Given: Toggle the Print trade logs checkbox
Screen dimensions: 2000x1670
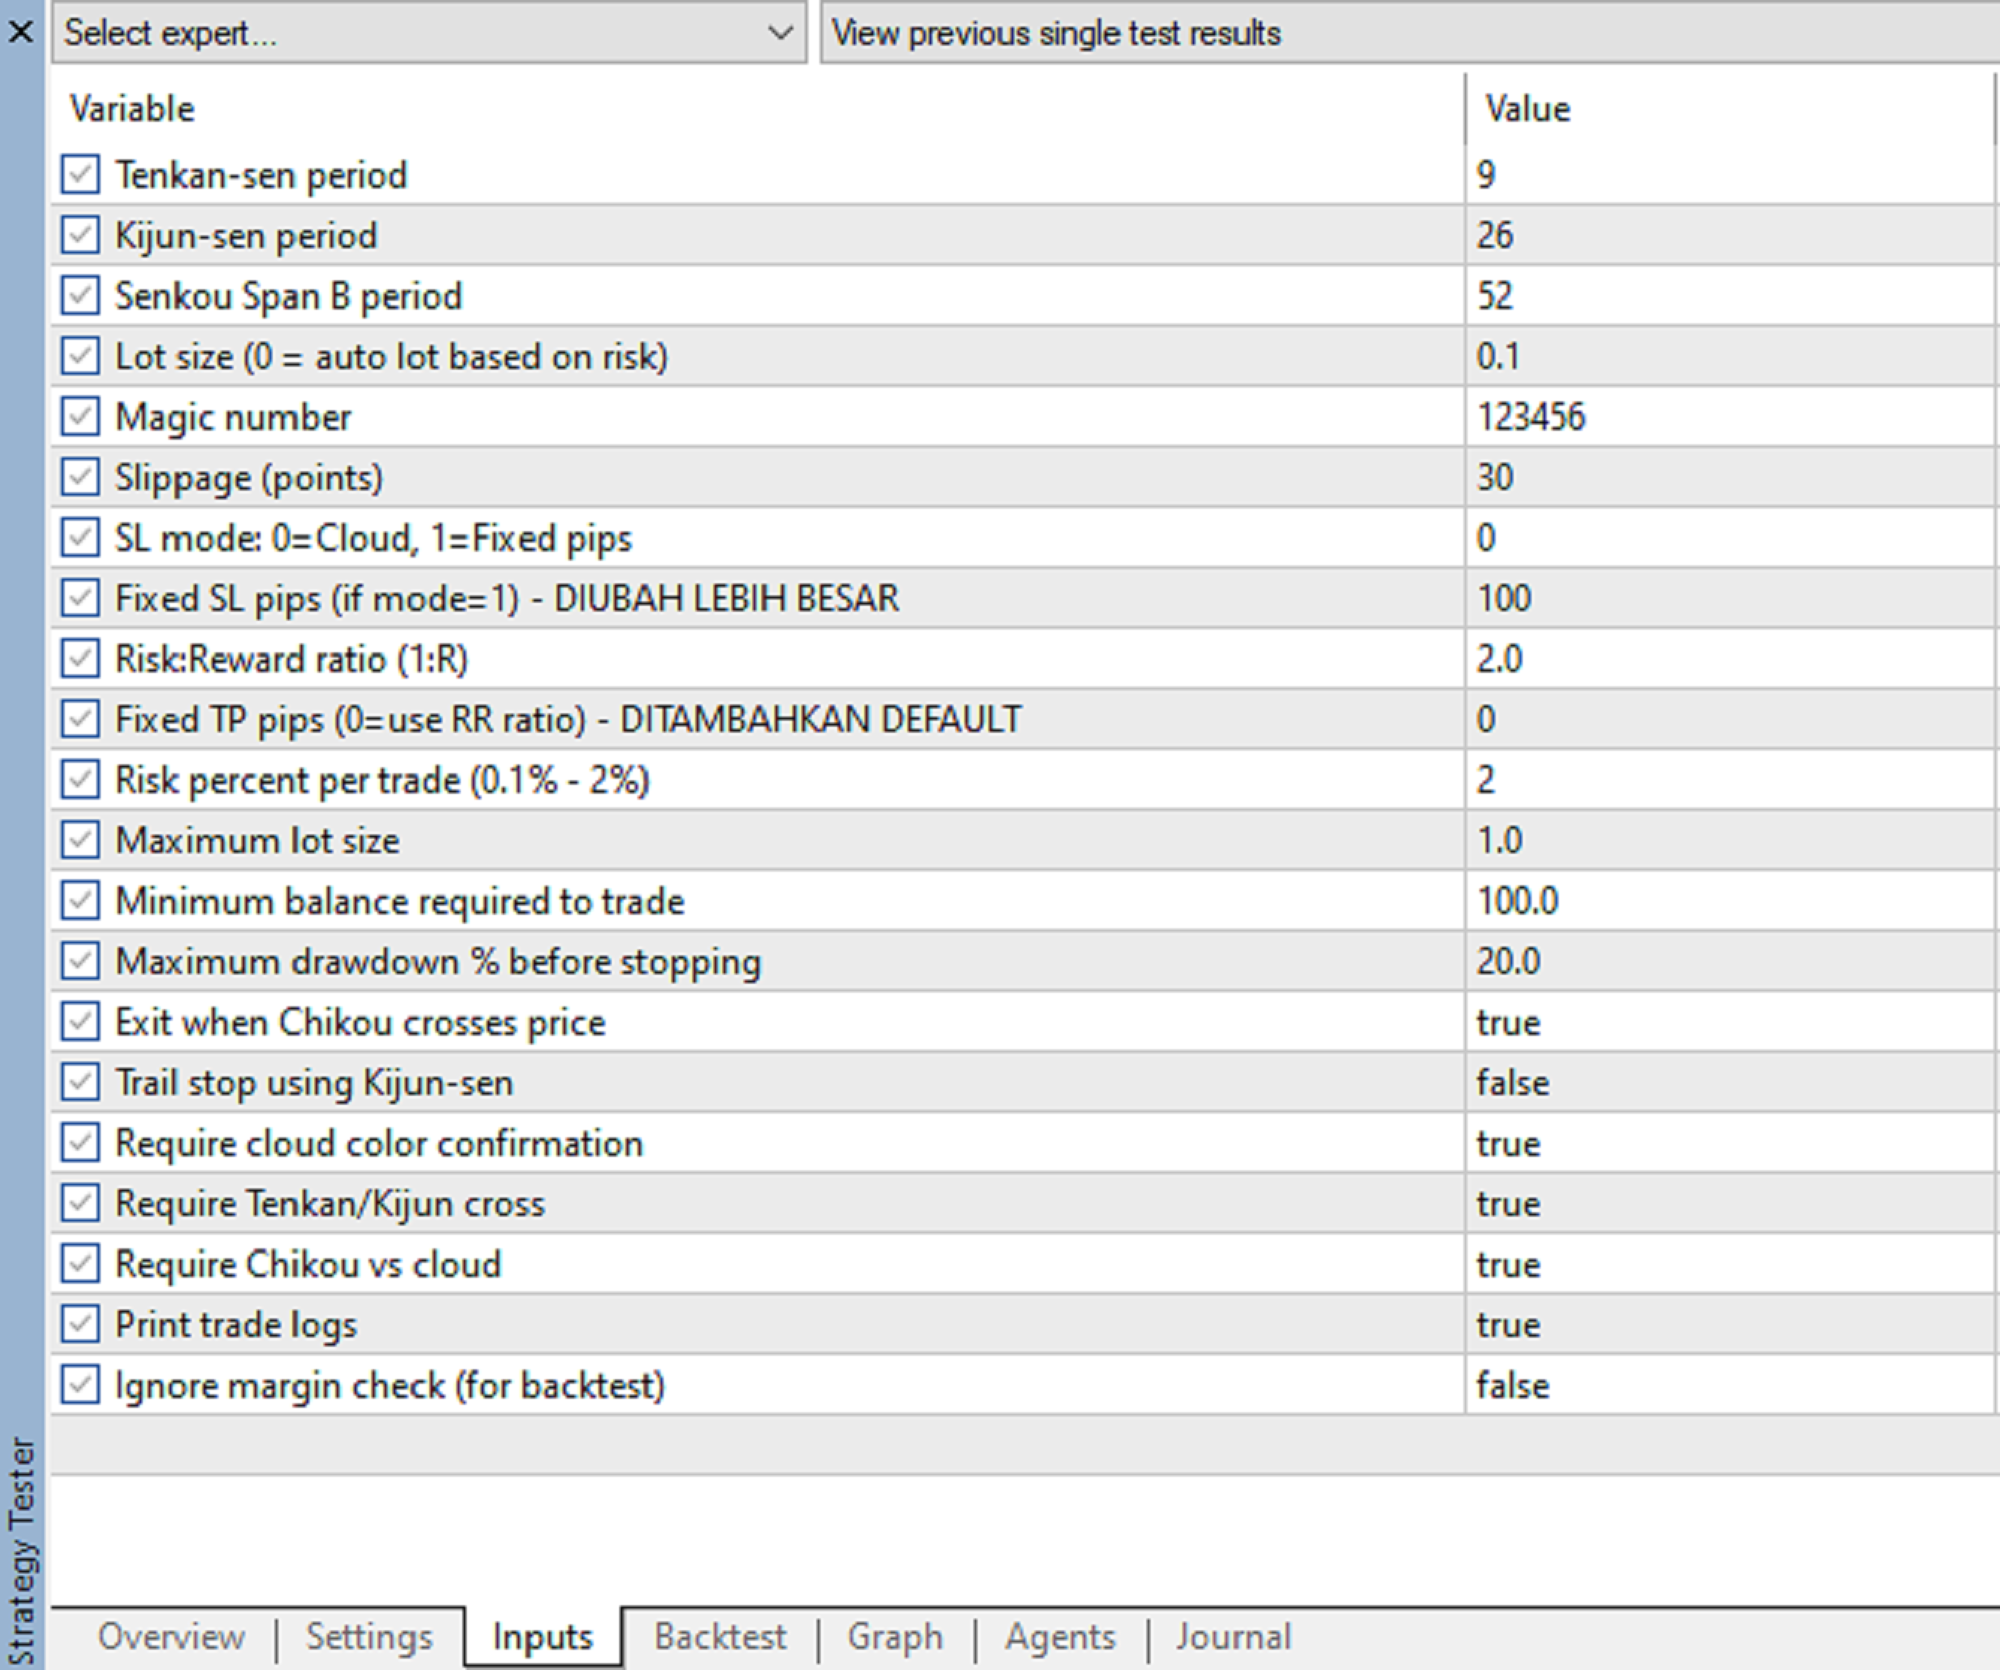Looking at the screenshot, I should tap(80, 1324).
